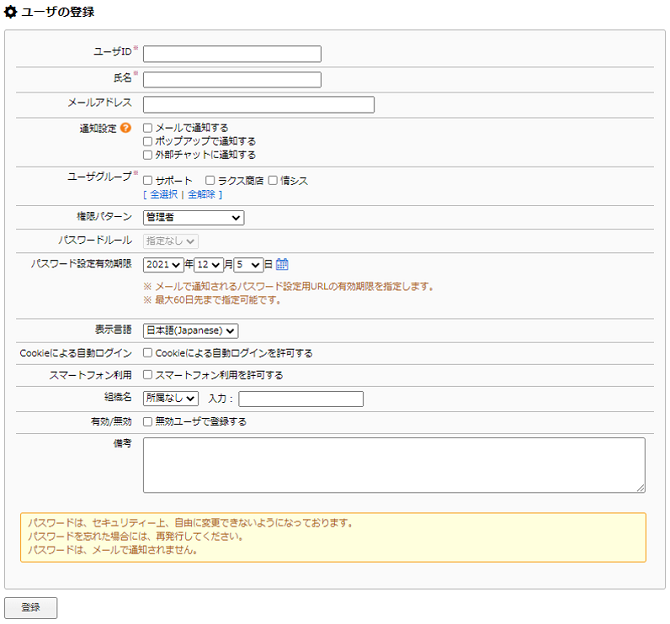670x624 pixels.
Task: Click the gear icon next to ユーザの登録
Action: [10, 12]
